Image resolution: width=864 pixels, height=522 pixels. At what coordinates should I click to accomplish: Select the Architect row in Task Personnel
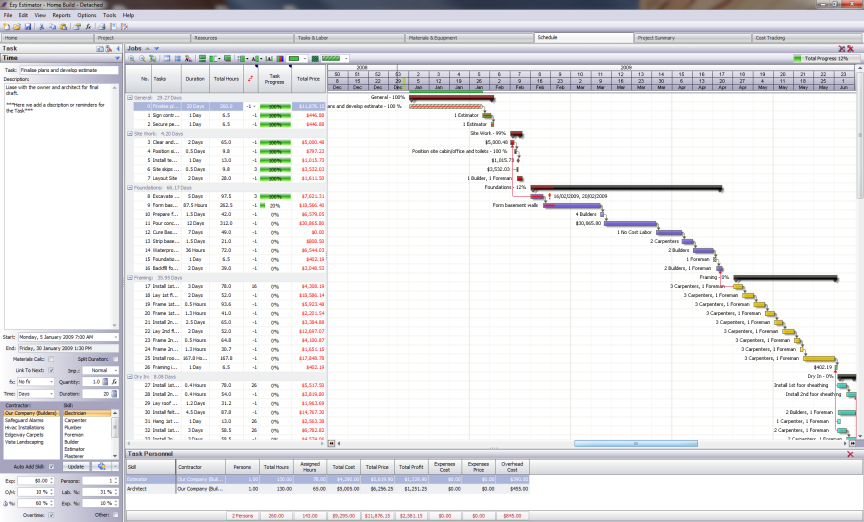[327, 488]
